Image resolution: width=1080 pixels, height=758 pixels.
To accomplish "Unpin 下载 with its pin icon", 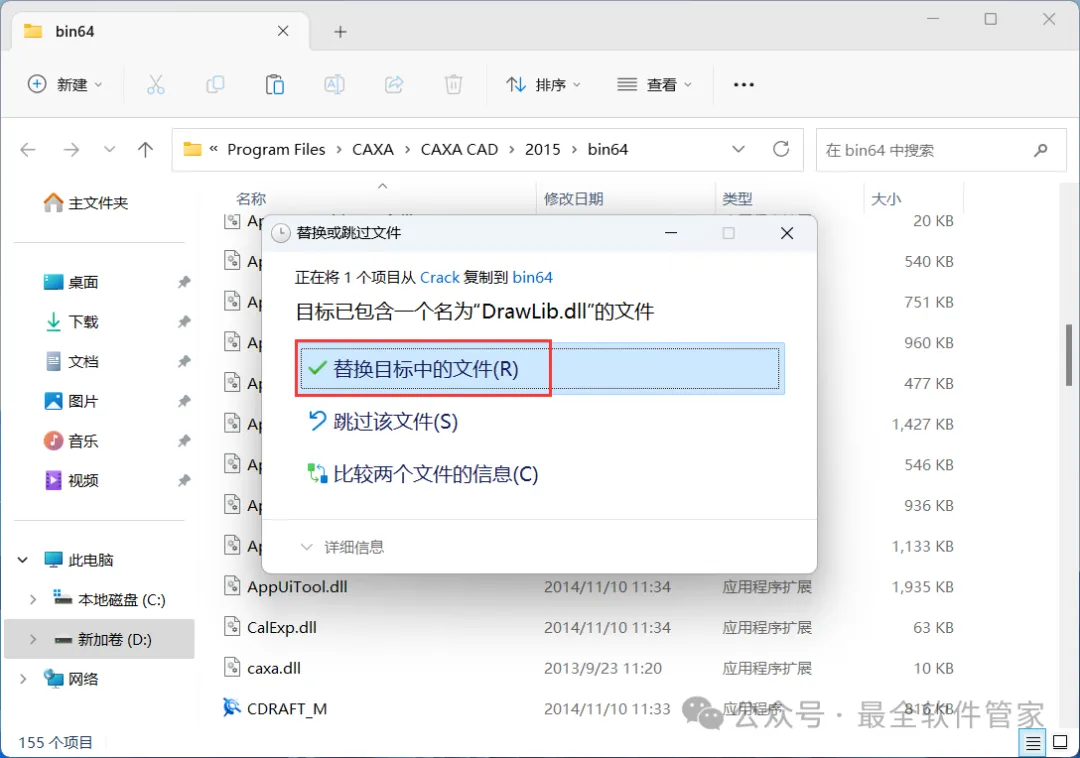I will (x=184, y=322).
